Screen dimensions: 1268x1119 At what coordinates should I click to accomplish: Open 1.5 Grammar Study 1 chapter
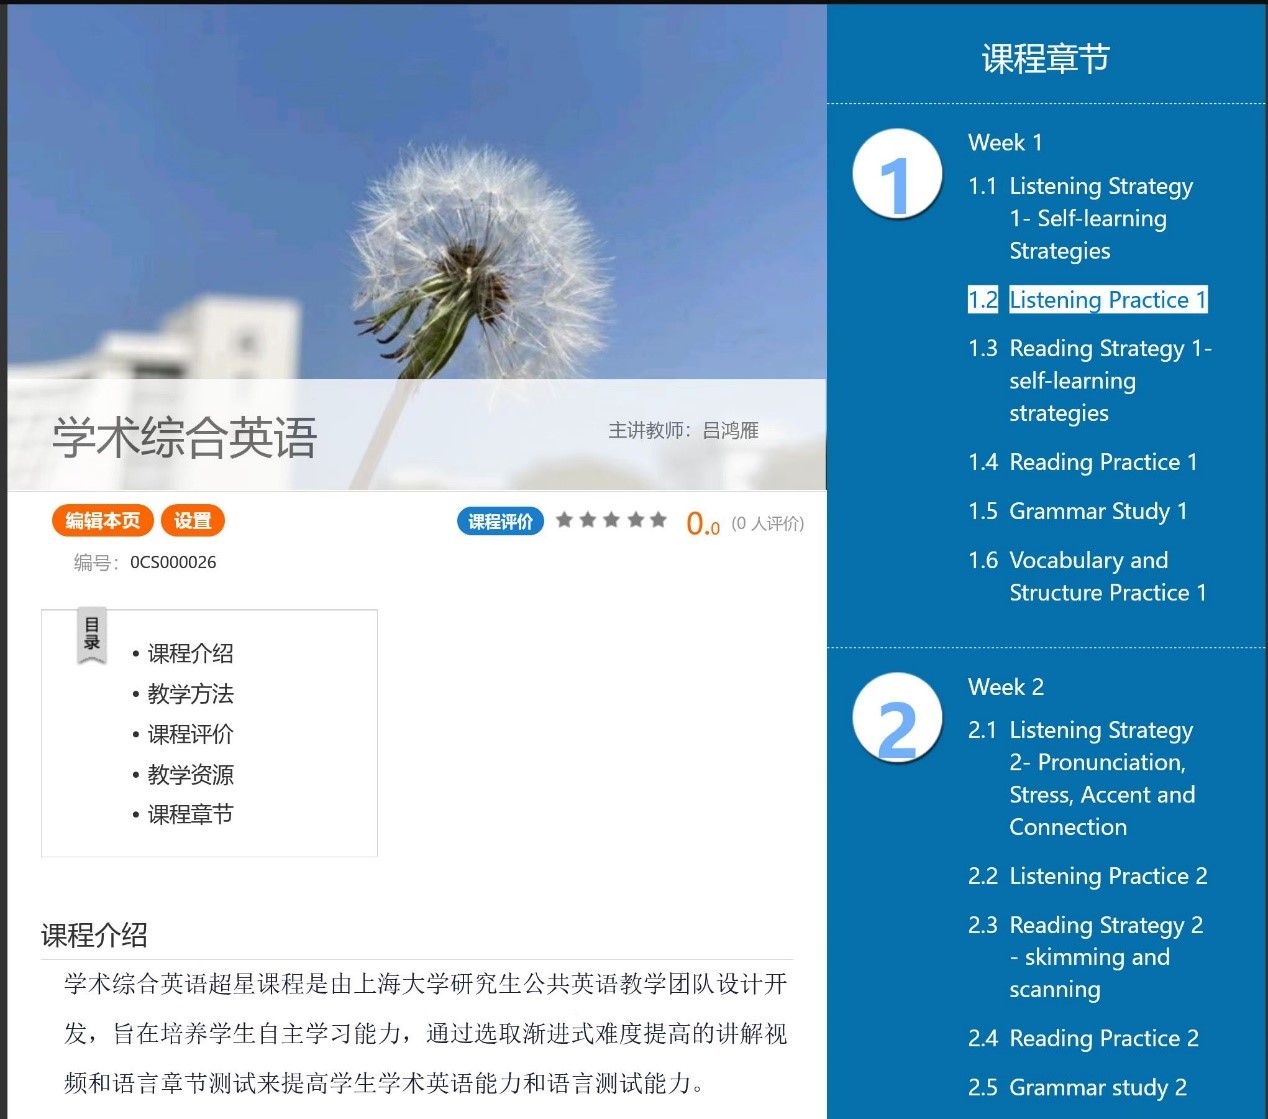[1097, 511]
